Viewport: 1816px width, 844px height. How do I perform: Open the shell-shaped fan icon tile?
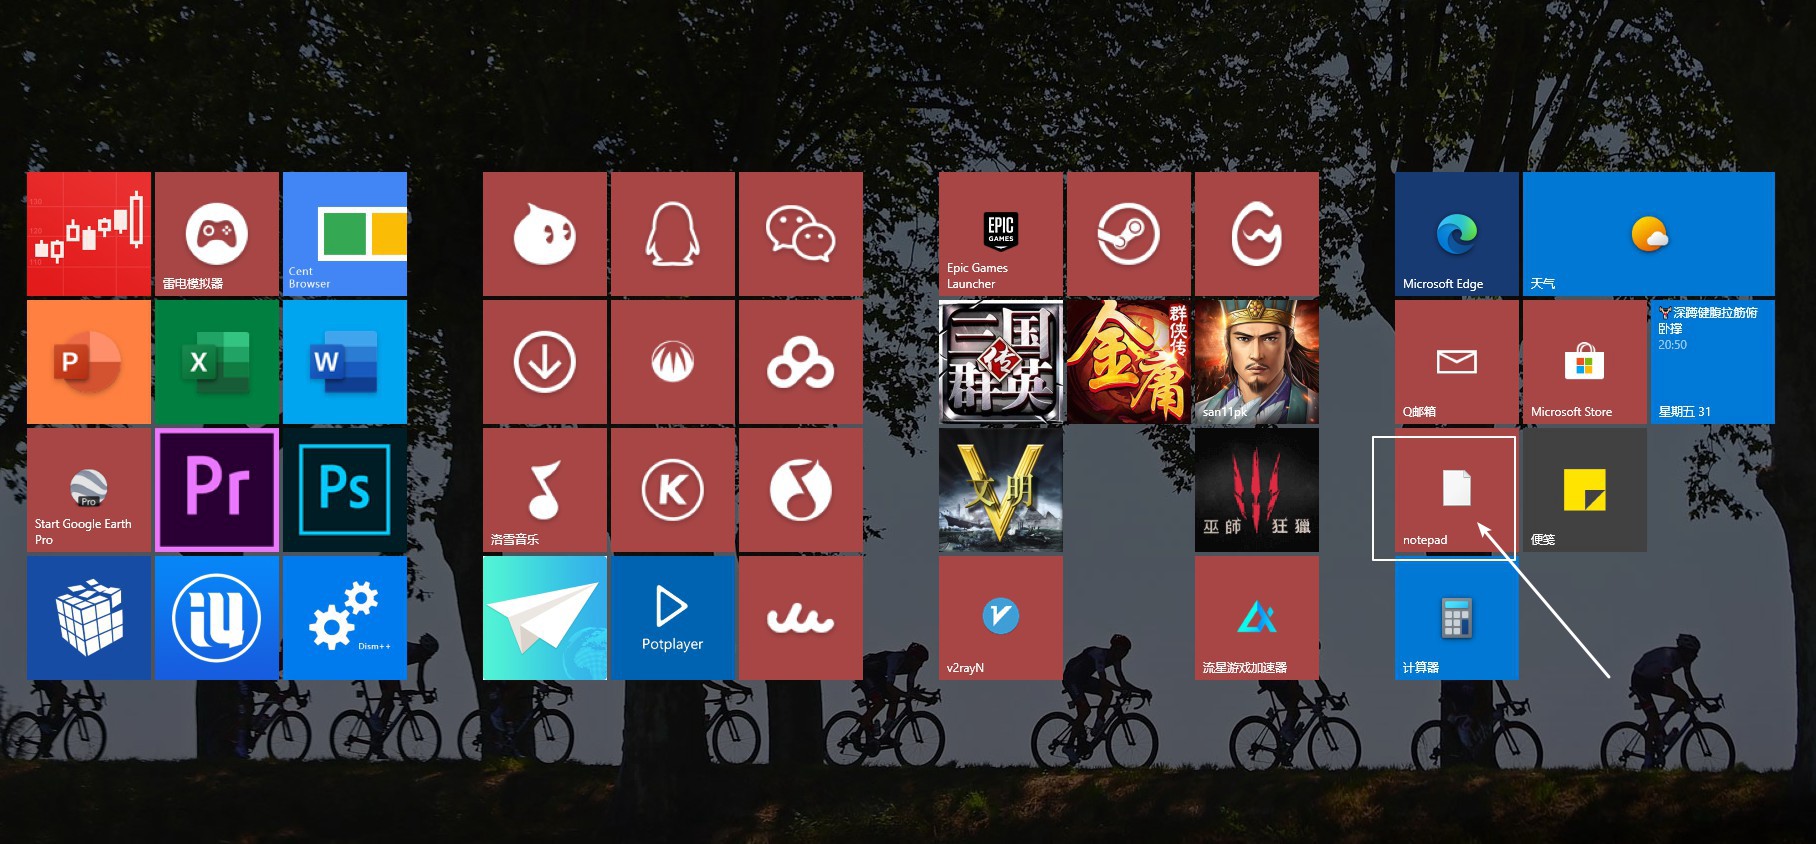pyautogui.click(x=673, y=362)
